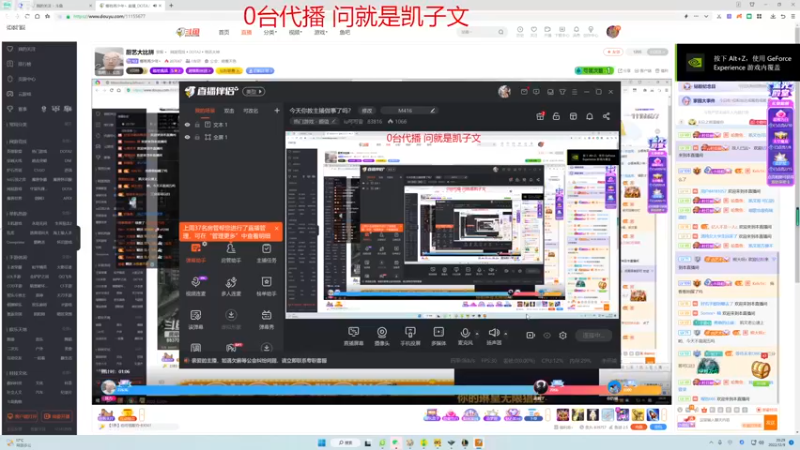Open companion hamburger menu icon
Screen dimensions: 800x450
pyautogui.click(x=574, y=92)
